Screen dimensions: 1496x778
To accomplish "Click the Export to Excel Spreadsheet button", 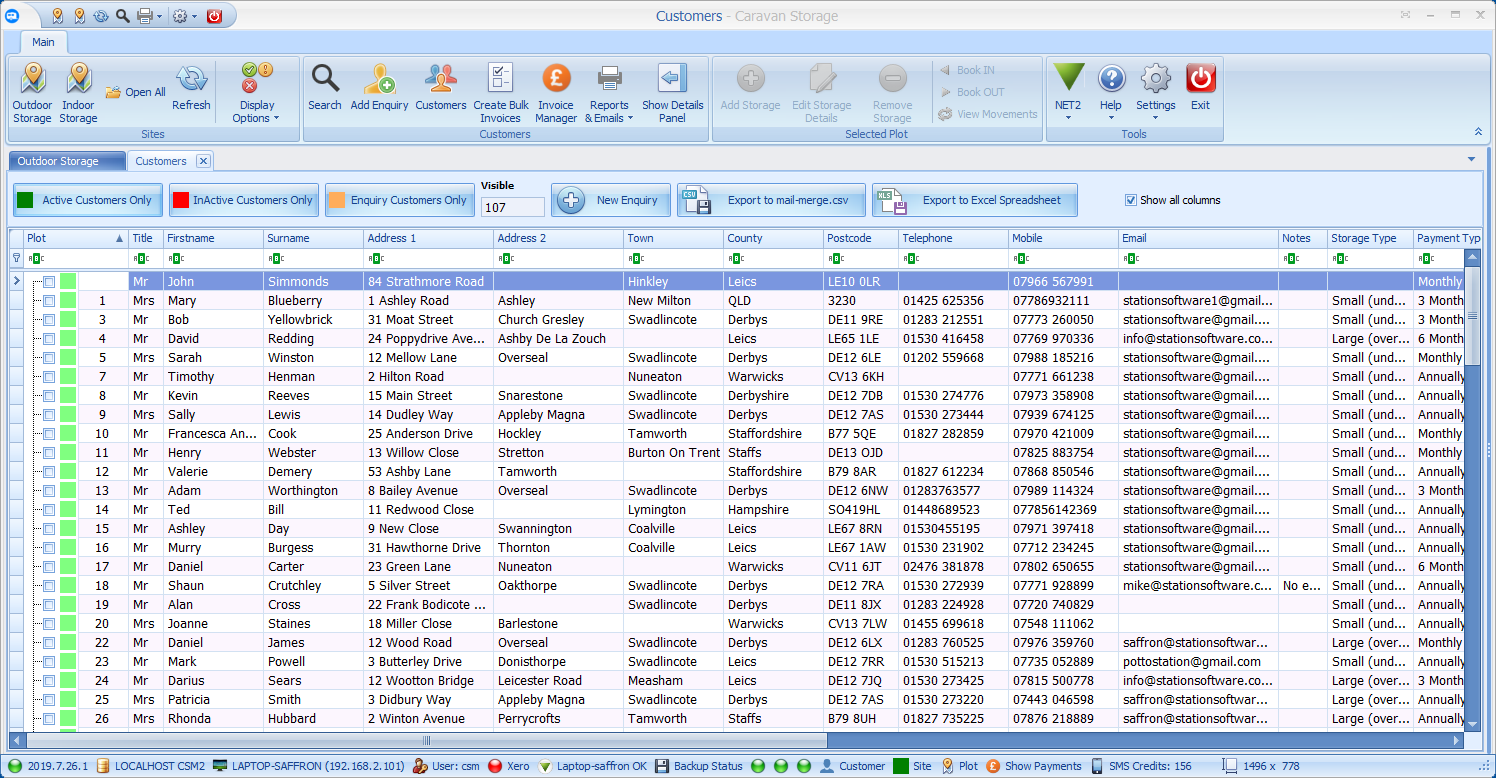I will (x=974, y=199).
